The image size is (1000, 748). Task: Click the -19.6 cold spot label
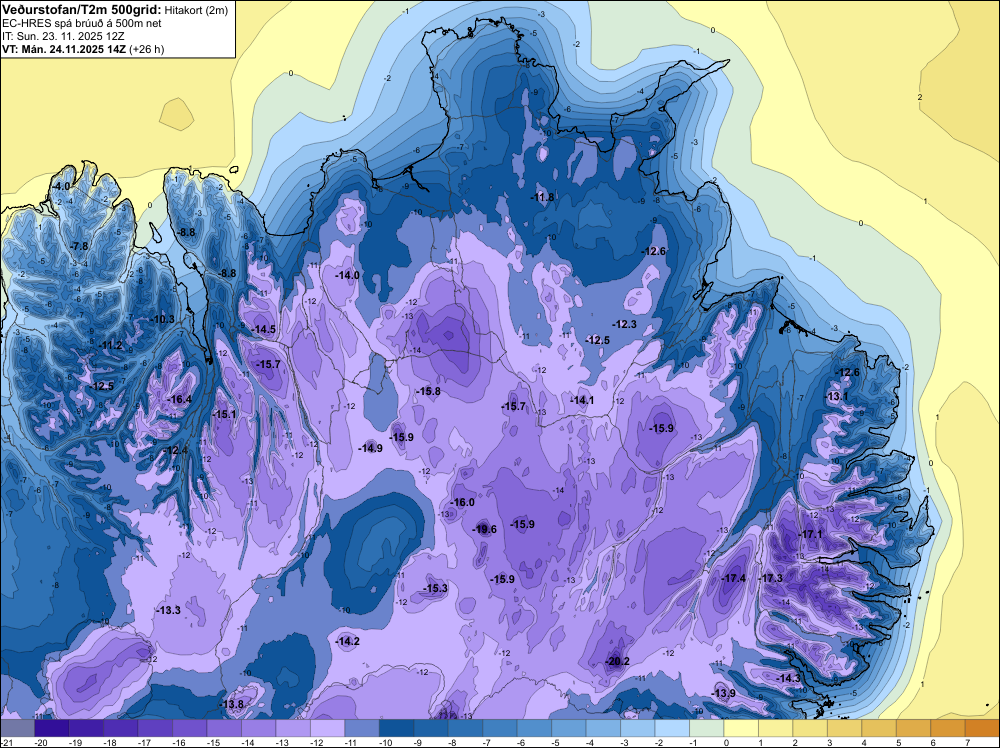coord(484,529)
